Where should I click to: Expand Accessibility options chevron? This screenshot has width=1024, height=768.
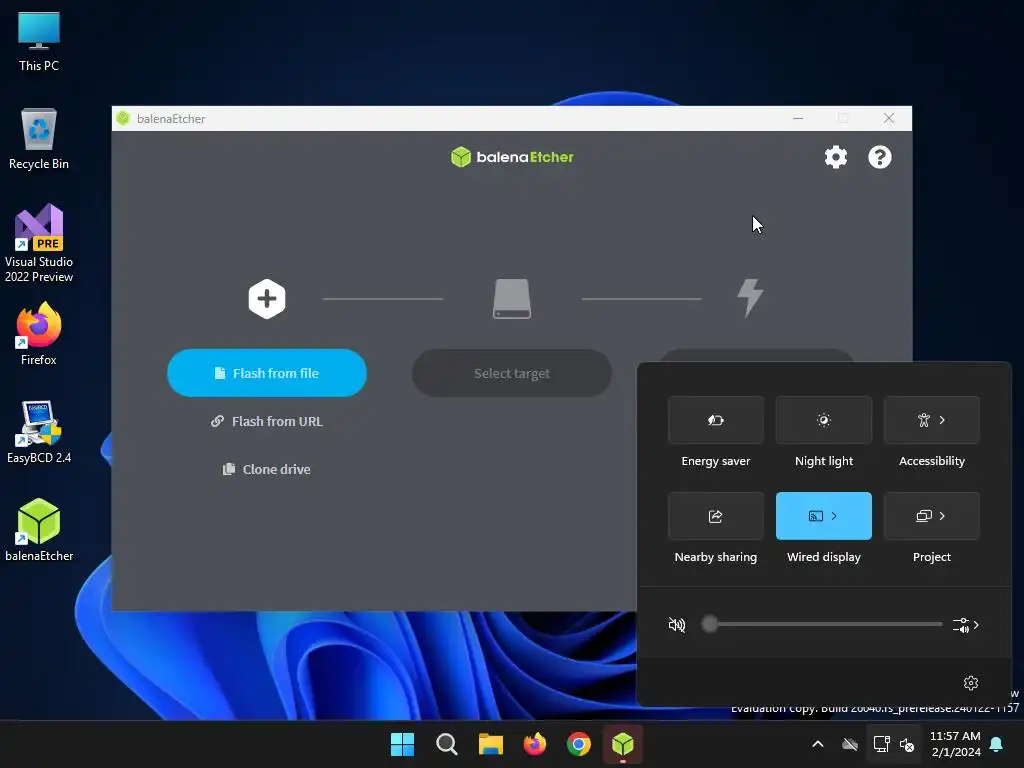tap(942, 420)
